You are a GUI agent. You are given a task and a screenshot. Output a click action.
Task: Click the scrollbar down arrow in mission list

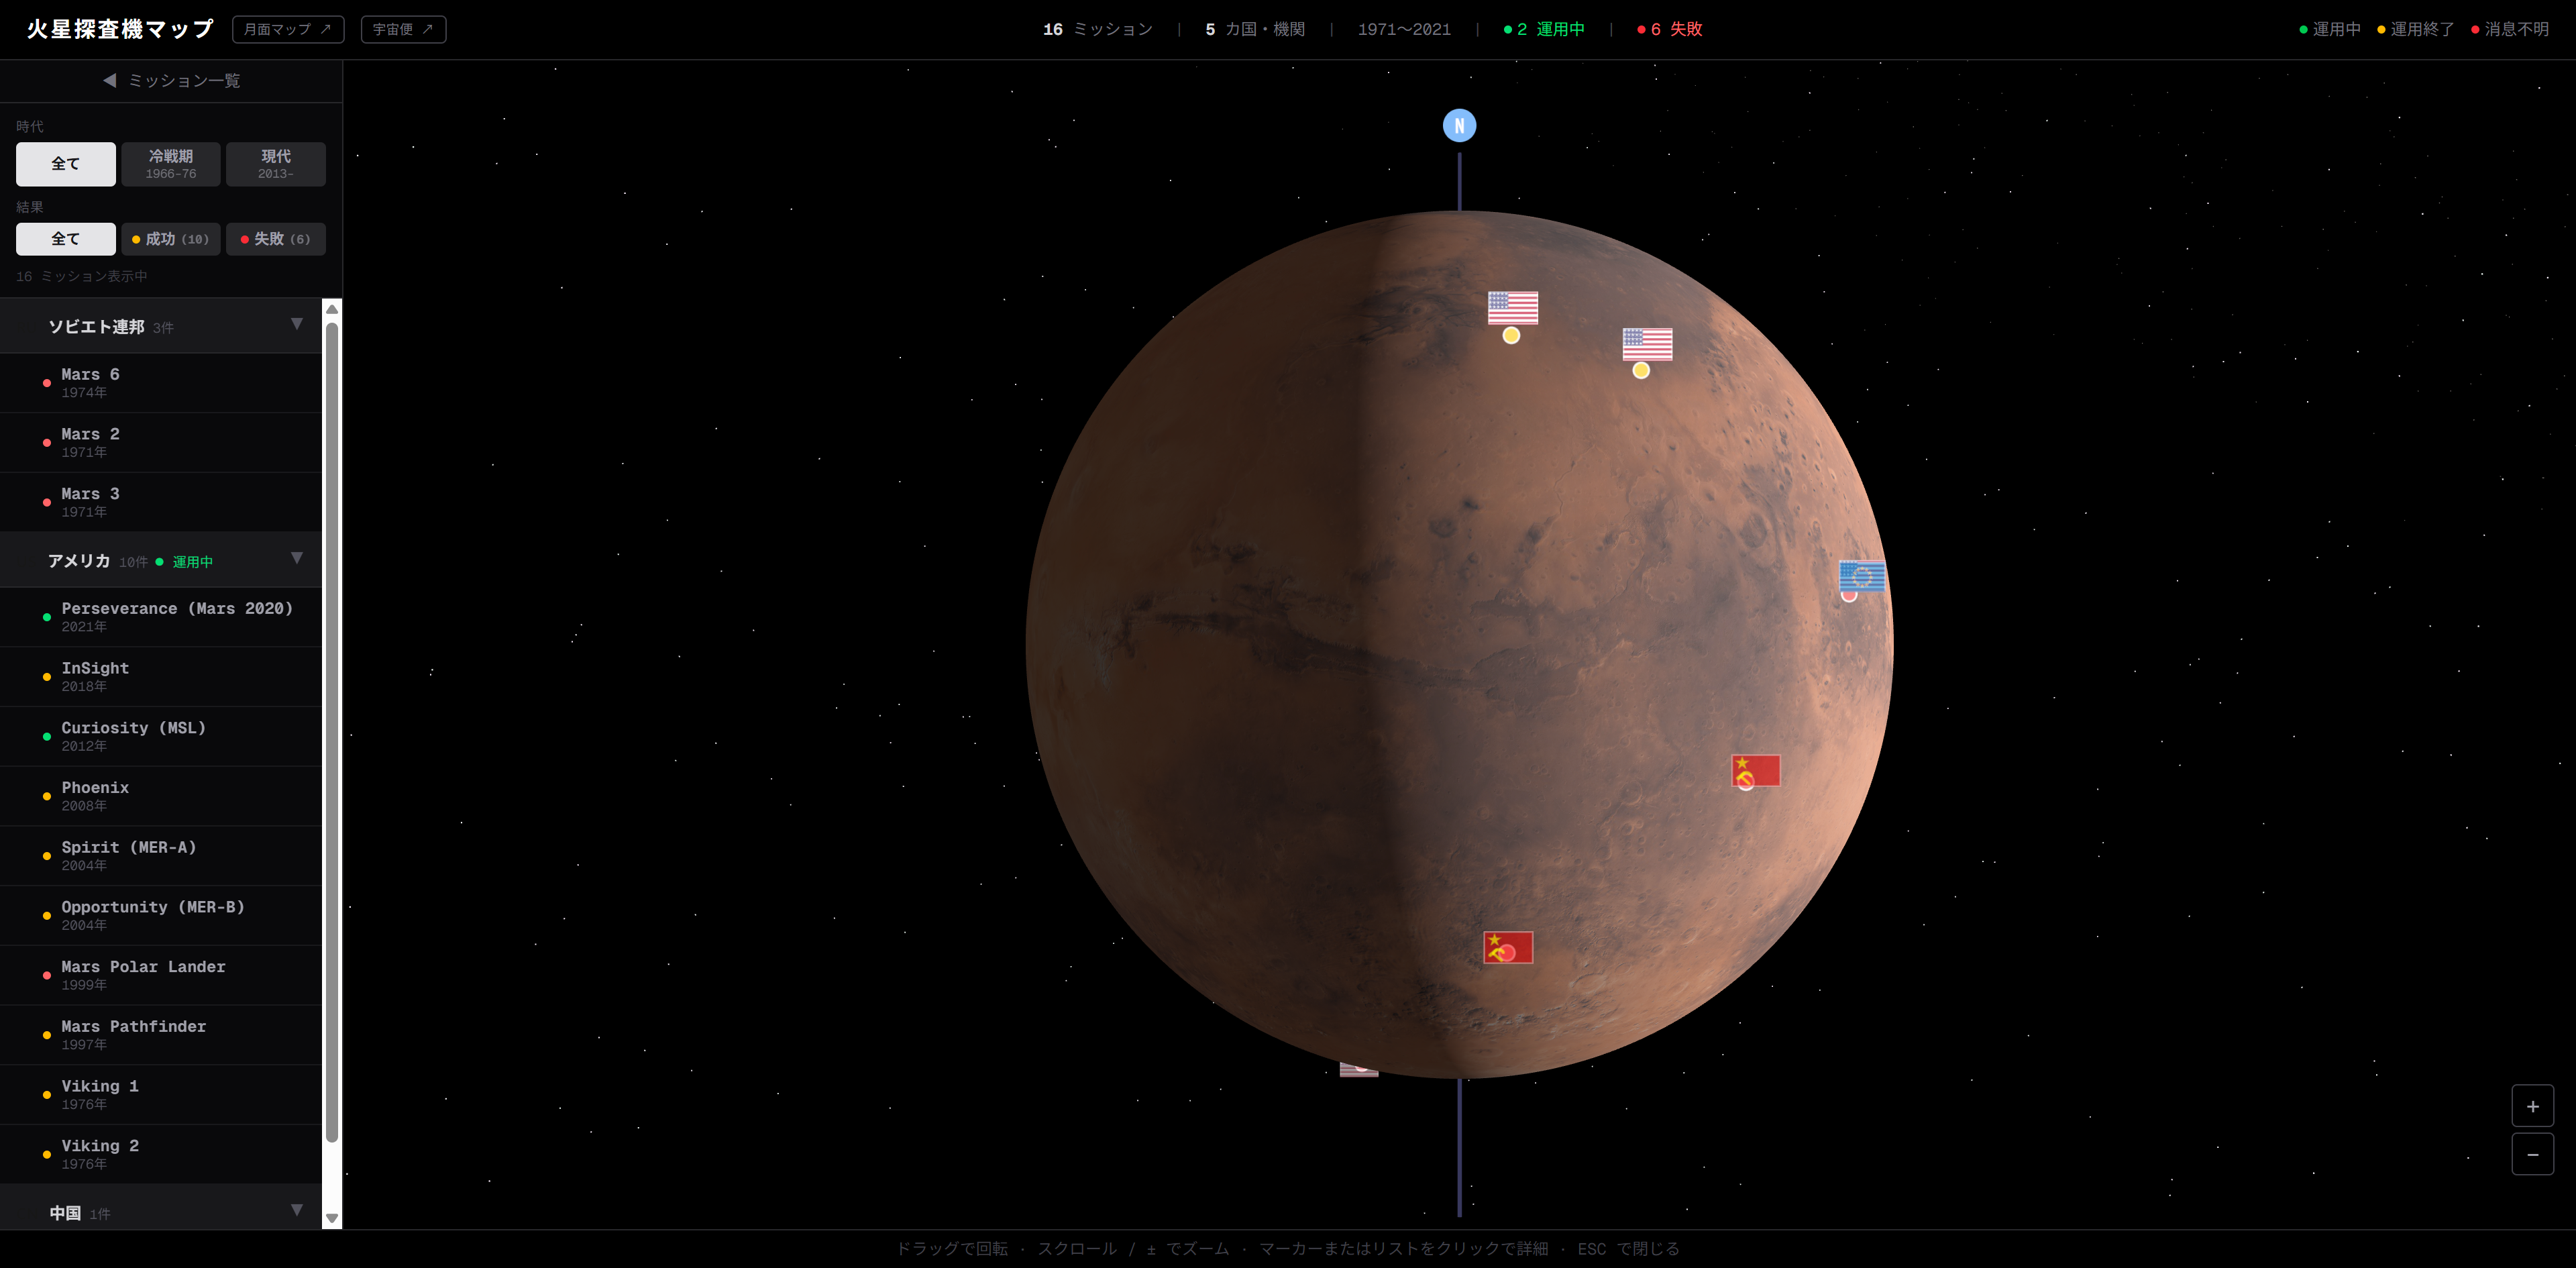(332, 1218)
